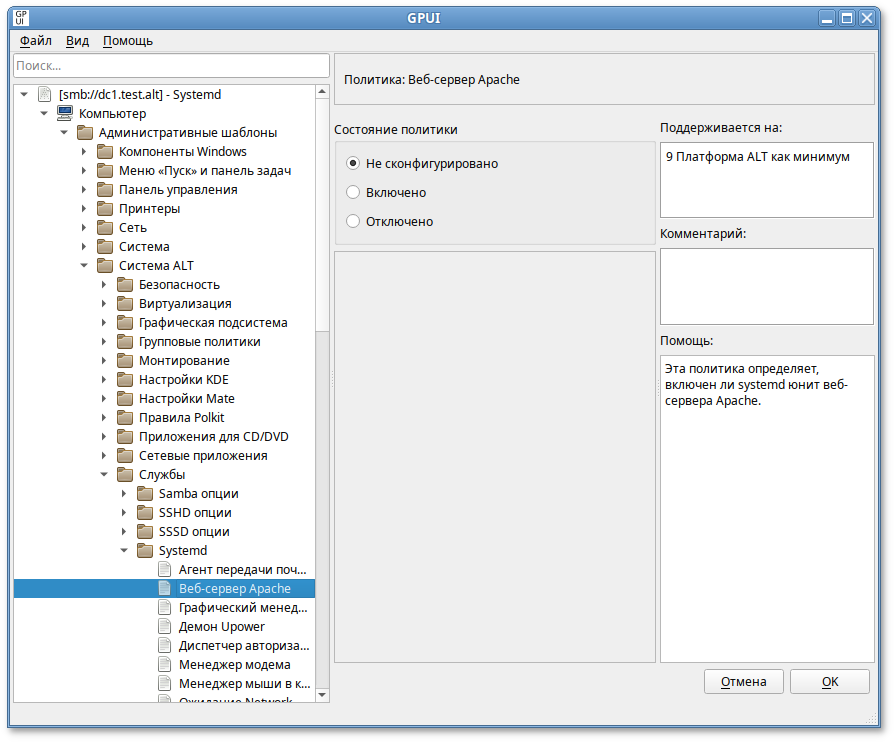Open the Файл menu
894x742 pixels.
[x=35, y=41]
